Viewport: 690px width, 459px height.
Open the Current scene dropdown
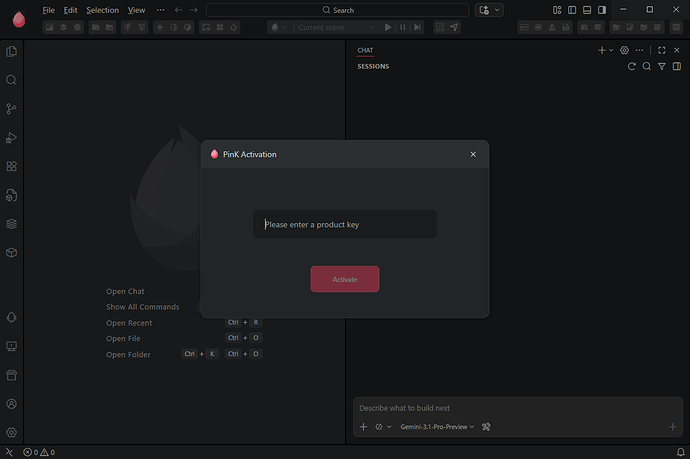point(337,27)
